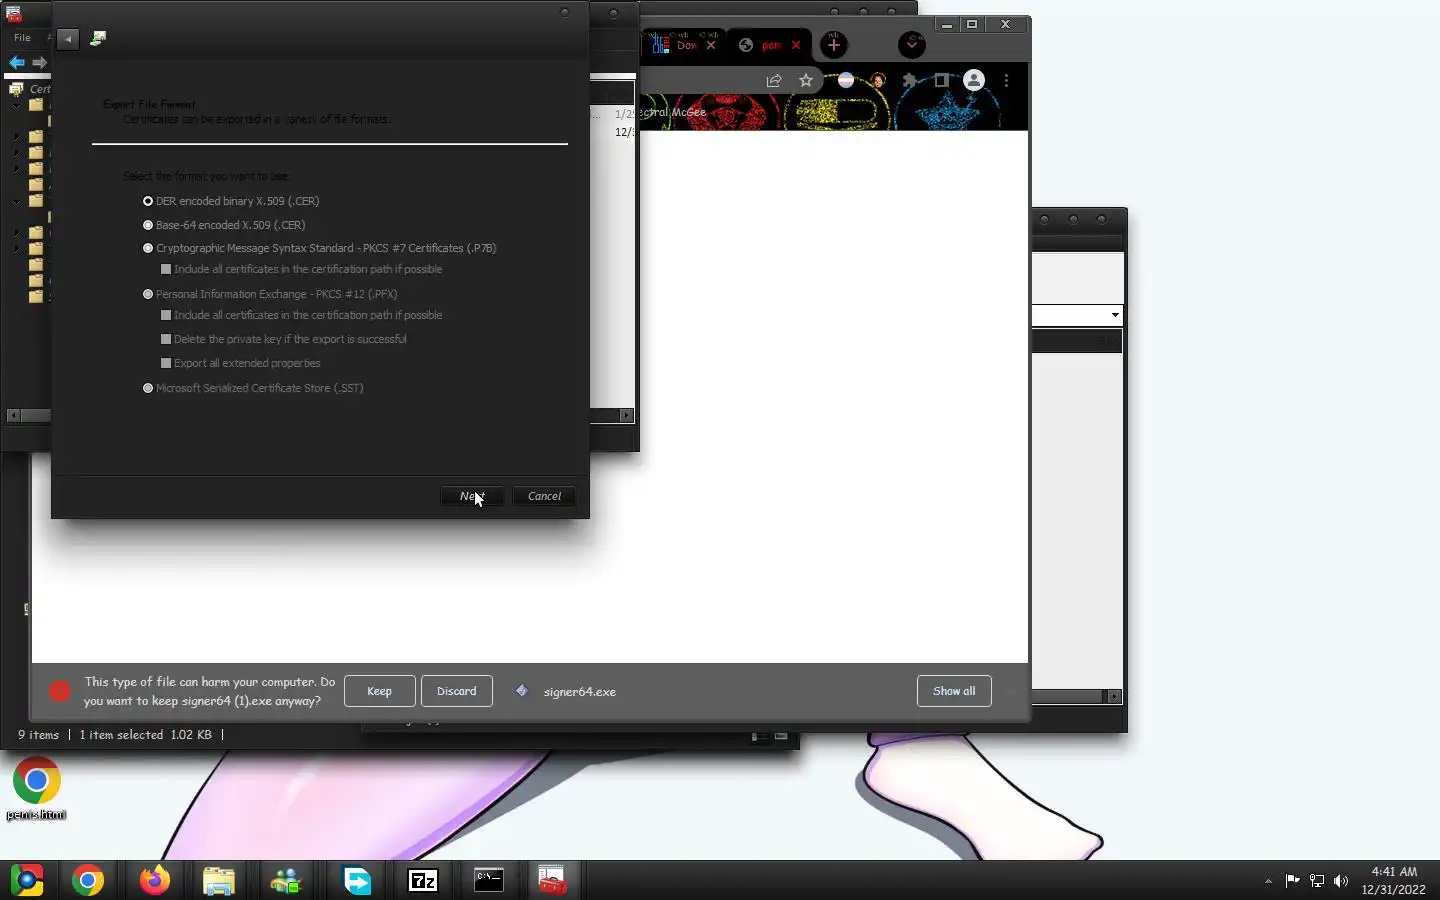The height and width of the screenshot is (900, 1440).
Task: Open the dropdown in the right-side window
Action: (1115, 315)
